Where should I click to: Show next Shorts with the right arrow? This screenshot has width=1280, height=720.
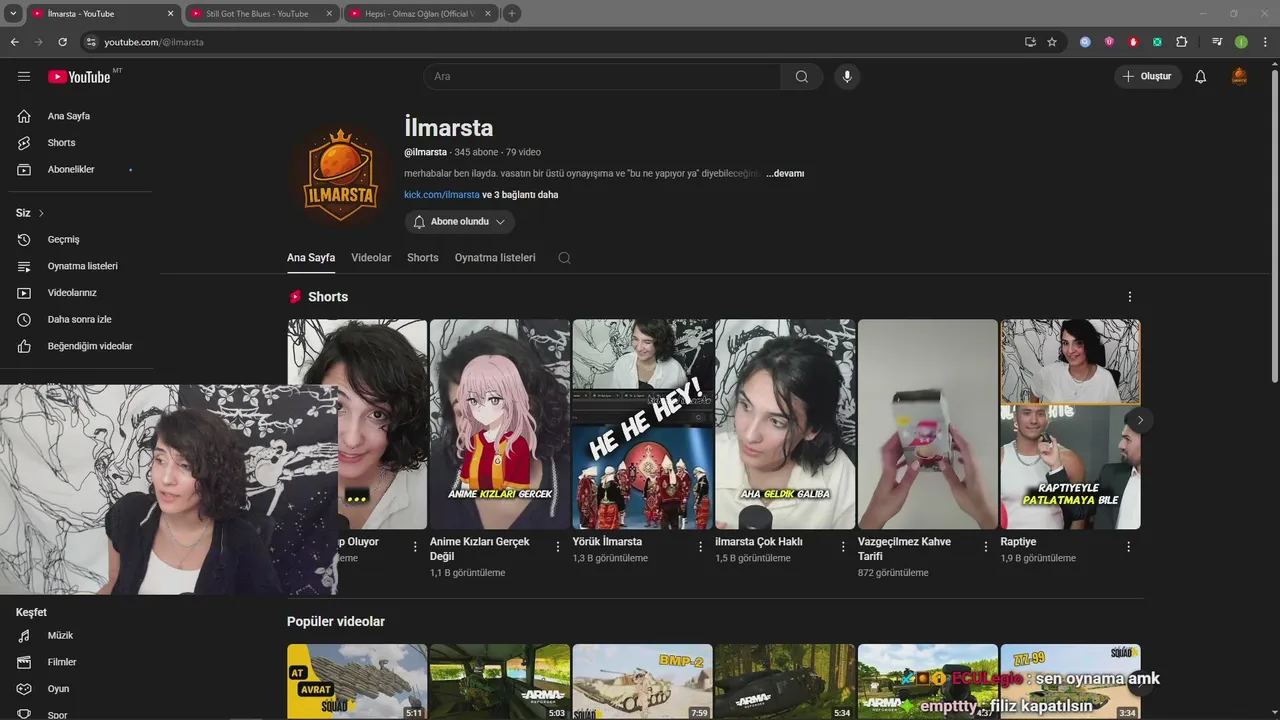point(1140,420)
